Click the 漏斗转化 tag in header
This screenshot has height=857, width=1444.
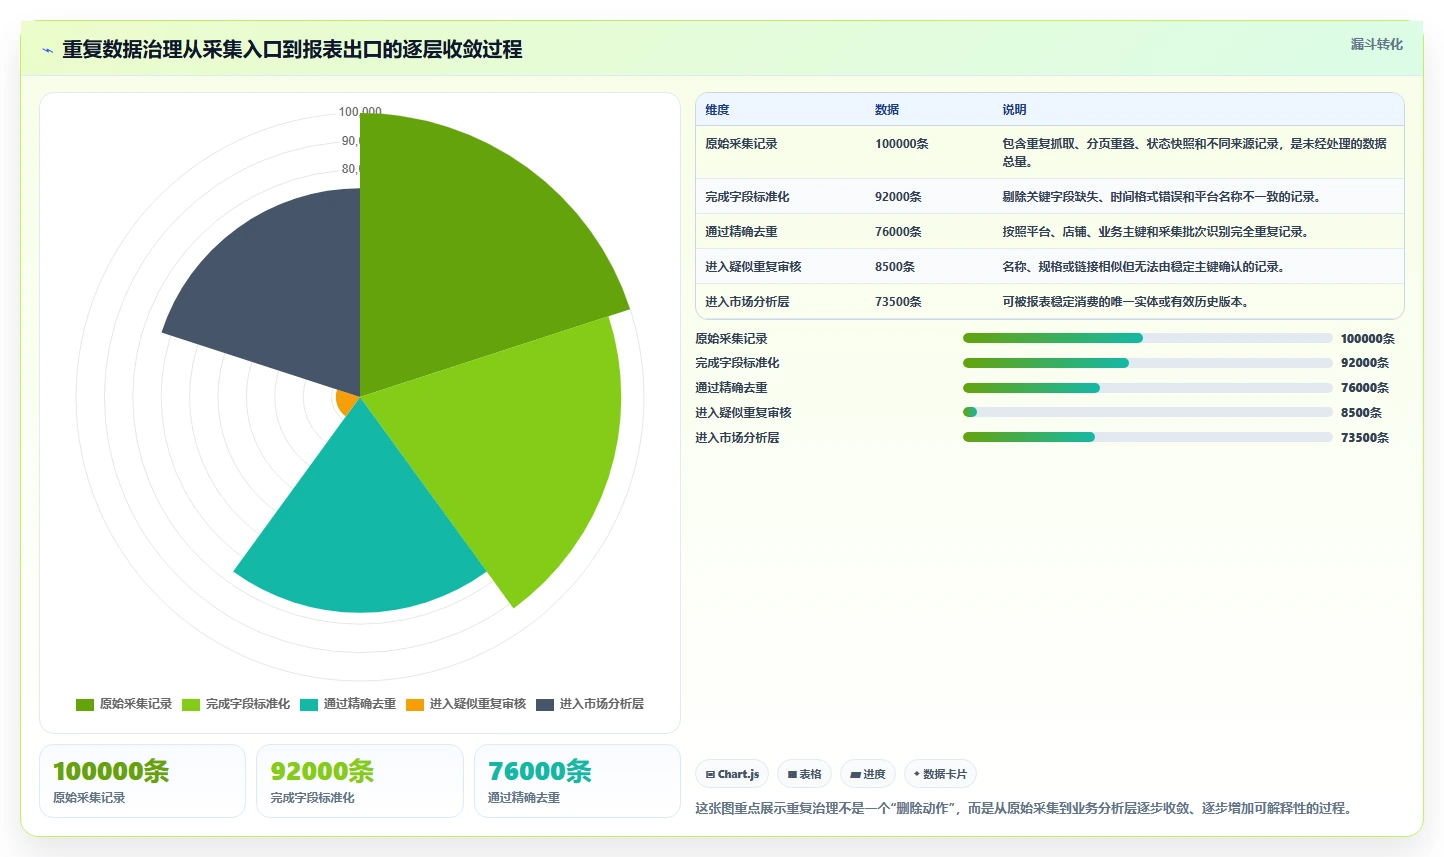click(1376, 44)
